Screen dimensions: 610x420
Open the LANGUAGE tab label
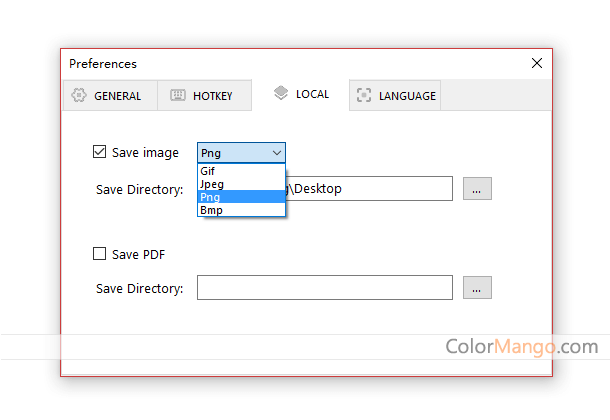click(x=406, y=96)
